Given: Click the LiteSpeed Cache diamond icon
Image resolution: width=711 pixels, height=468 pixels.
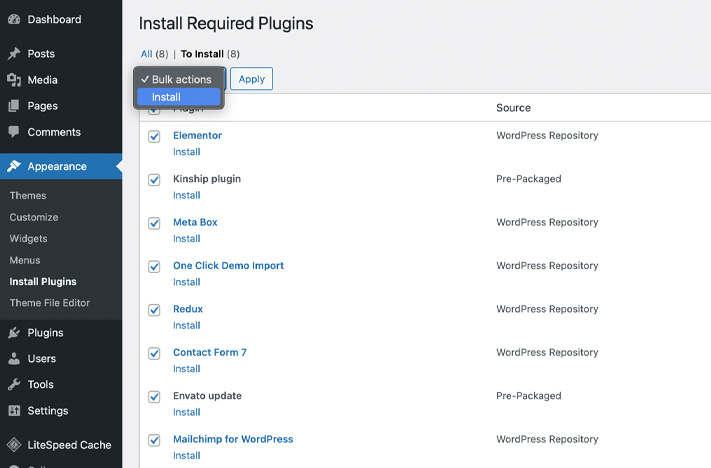Looking at the screenshot, I should click(14, 445).
